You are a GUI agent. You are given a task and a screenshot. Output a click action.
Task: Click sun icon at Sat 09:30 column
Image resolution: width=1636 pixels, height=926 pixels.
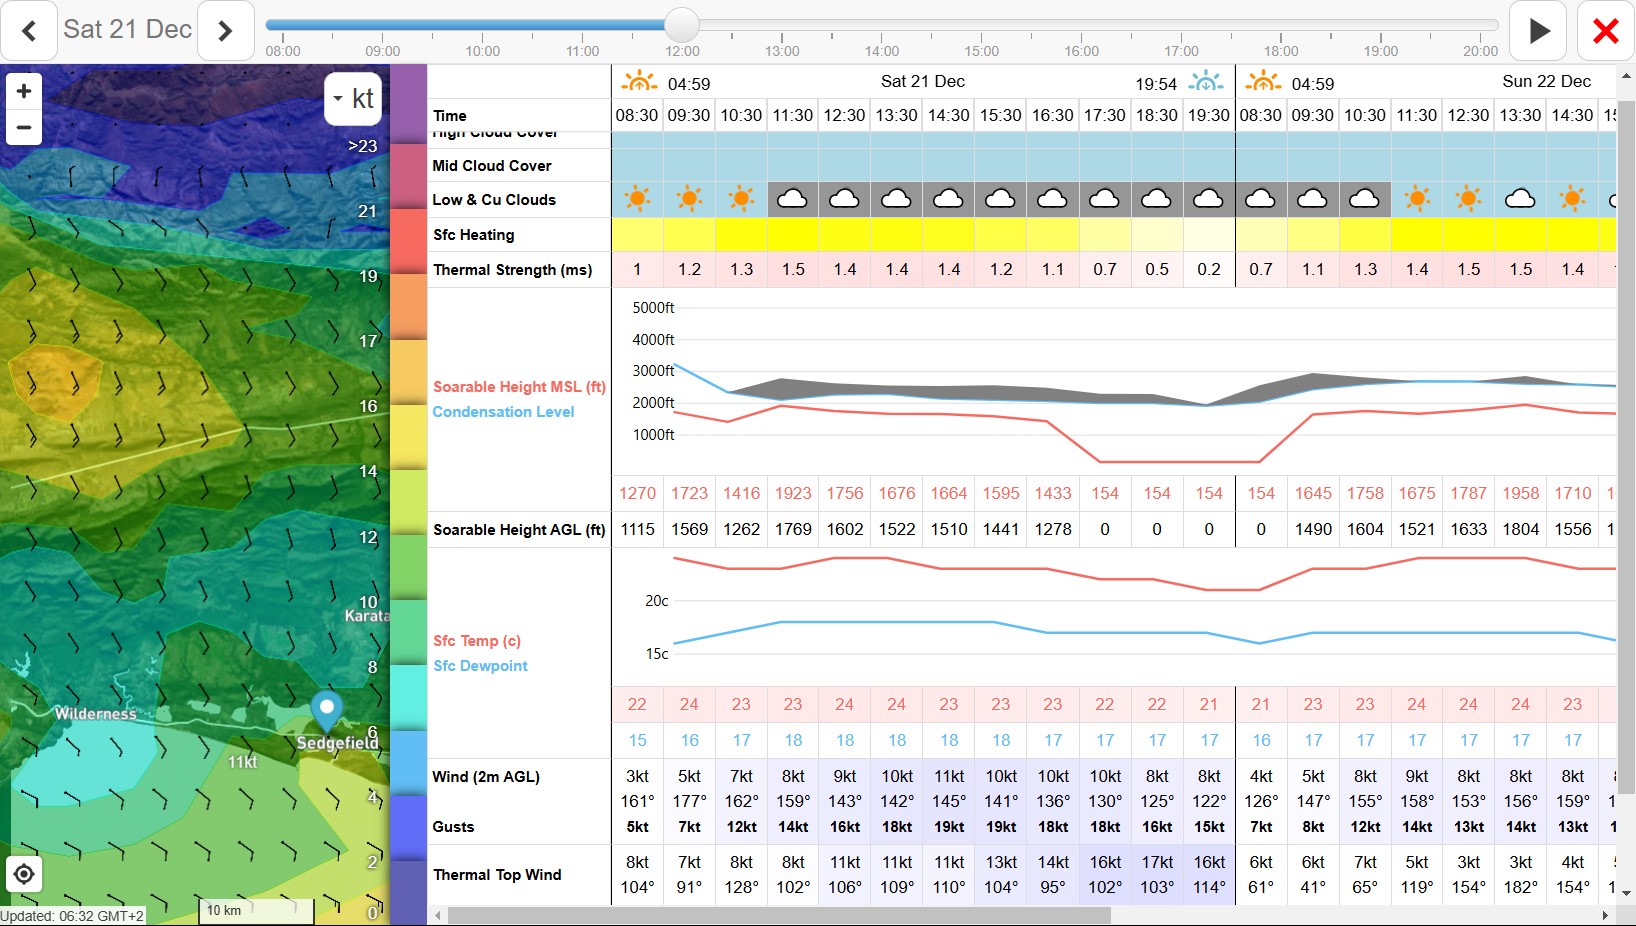689,199
